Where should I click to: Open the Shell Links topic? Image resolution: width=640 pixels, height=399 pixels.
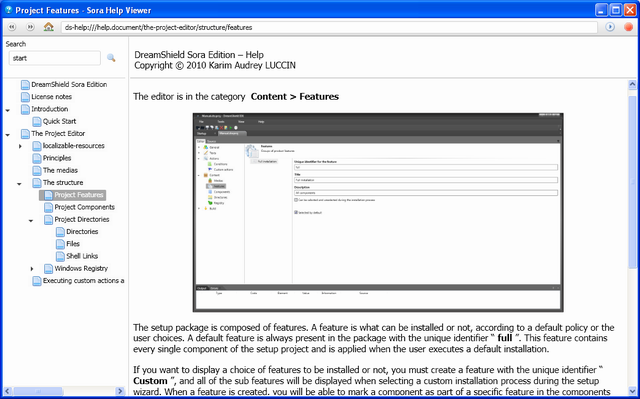click(x=82, y=256)
